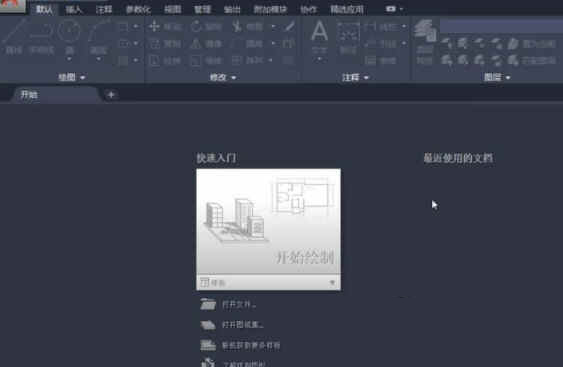Open the Linear dimension dropdown arrow
The width and height of the screenshot is (563, 367).
click(404, 26)
